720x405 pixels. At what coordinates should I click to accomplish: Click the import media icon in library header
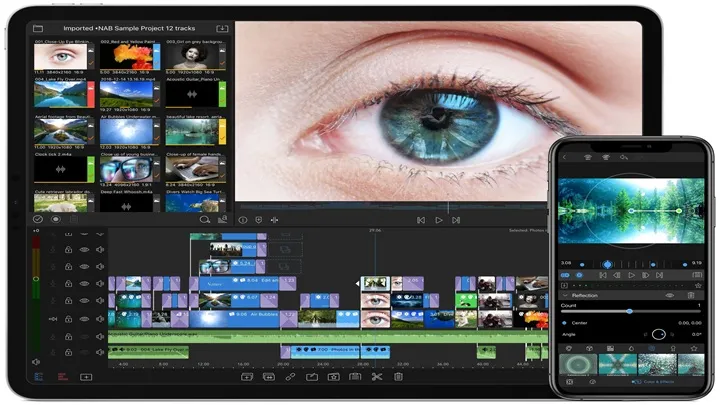[x=222, y=29]
